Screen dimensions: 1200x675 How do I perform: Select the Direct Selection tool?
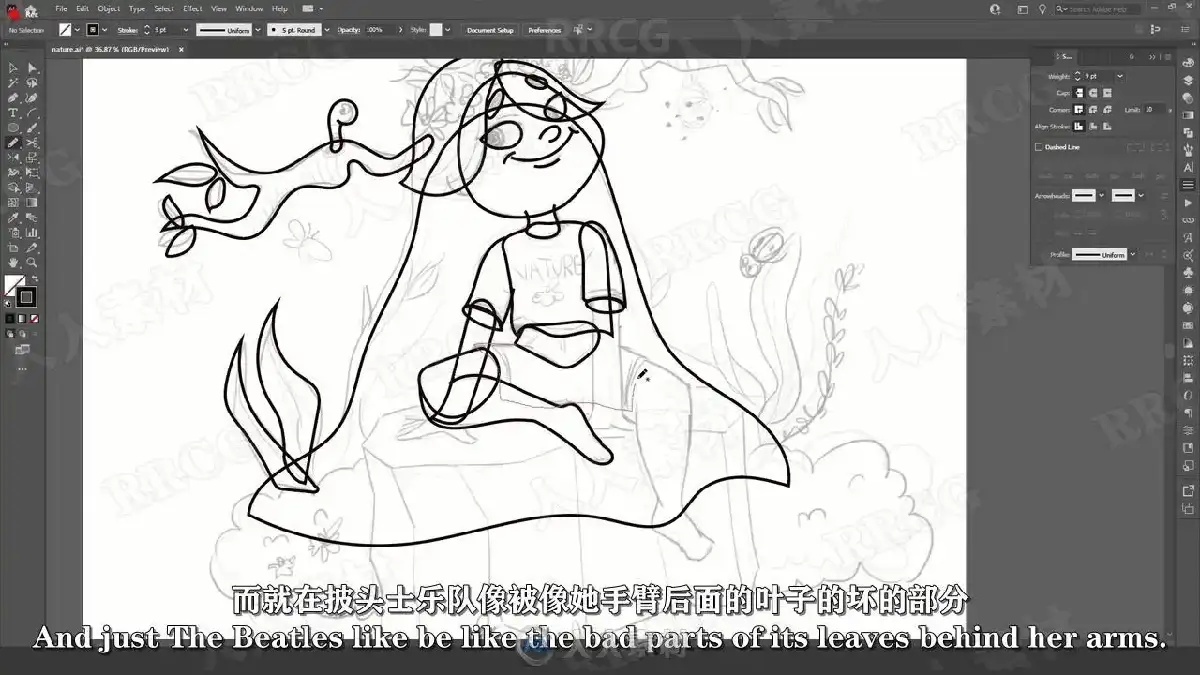tap(32, 68)
